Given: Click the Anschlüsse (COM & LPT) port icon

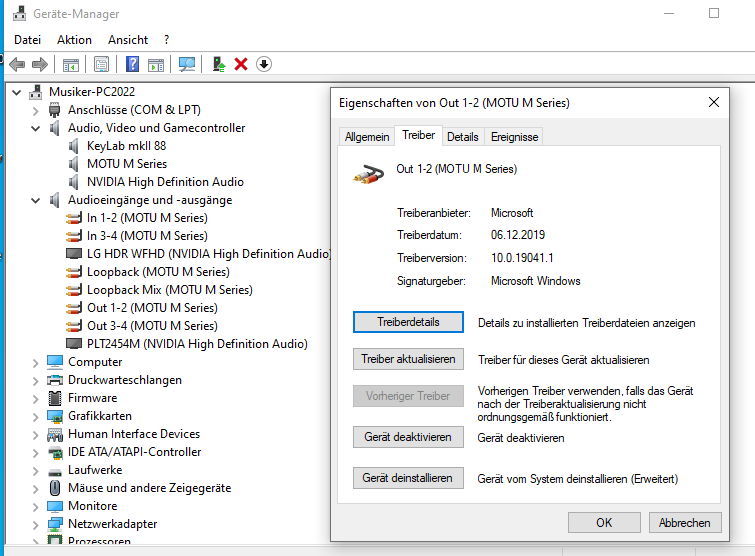Looking at the screenshot, I should (x=54, y=110).
